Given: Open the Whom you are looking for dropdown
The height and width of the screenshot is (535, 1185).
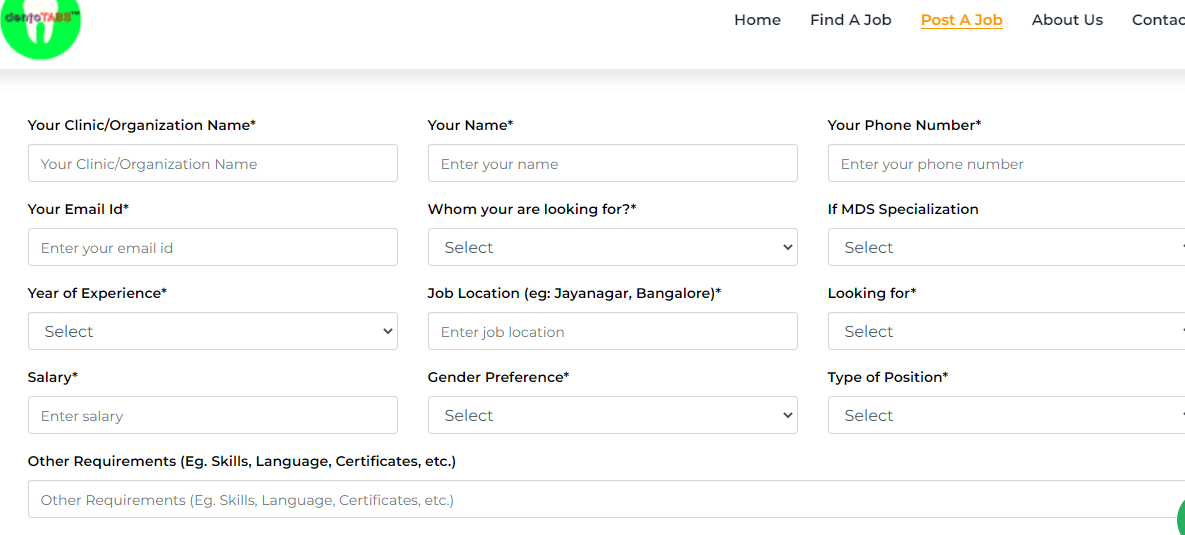Looking at the screenshot, I should (x=612, y=247).
